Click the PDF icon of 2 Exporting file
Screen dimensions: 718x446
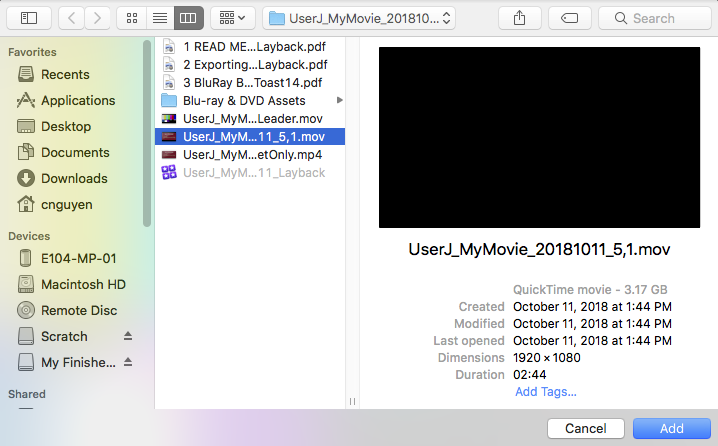[x=169, y=65]
